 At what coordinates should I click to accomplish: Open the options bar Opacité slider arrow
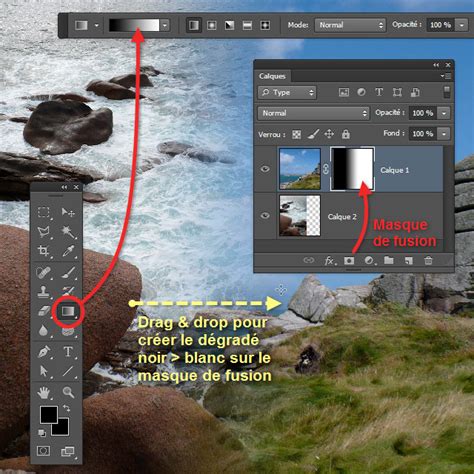click(462, 25)
